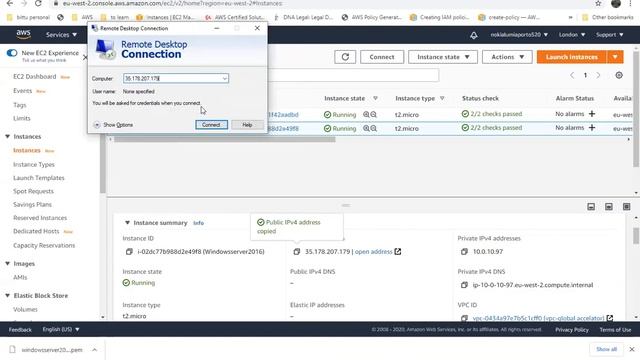Click the Launch instances button
Viewport: 640px width, 360px height.
tap(572, 57)
